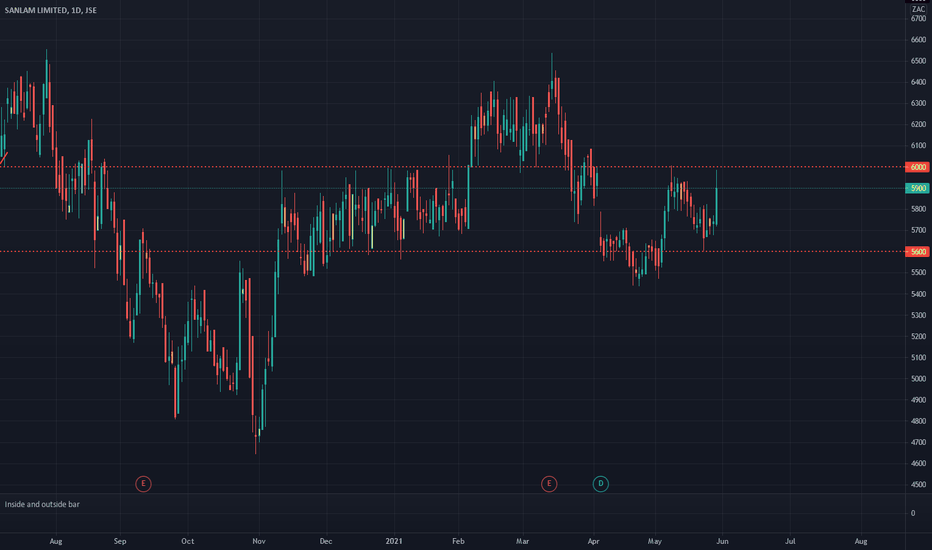Click the ZAC currency label on price axis

pyautogui.click(x=918, y=9)
